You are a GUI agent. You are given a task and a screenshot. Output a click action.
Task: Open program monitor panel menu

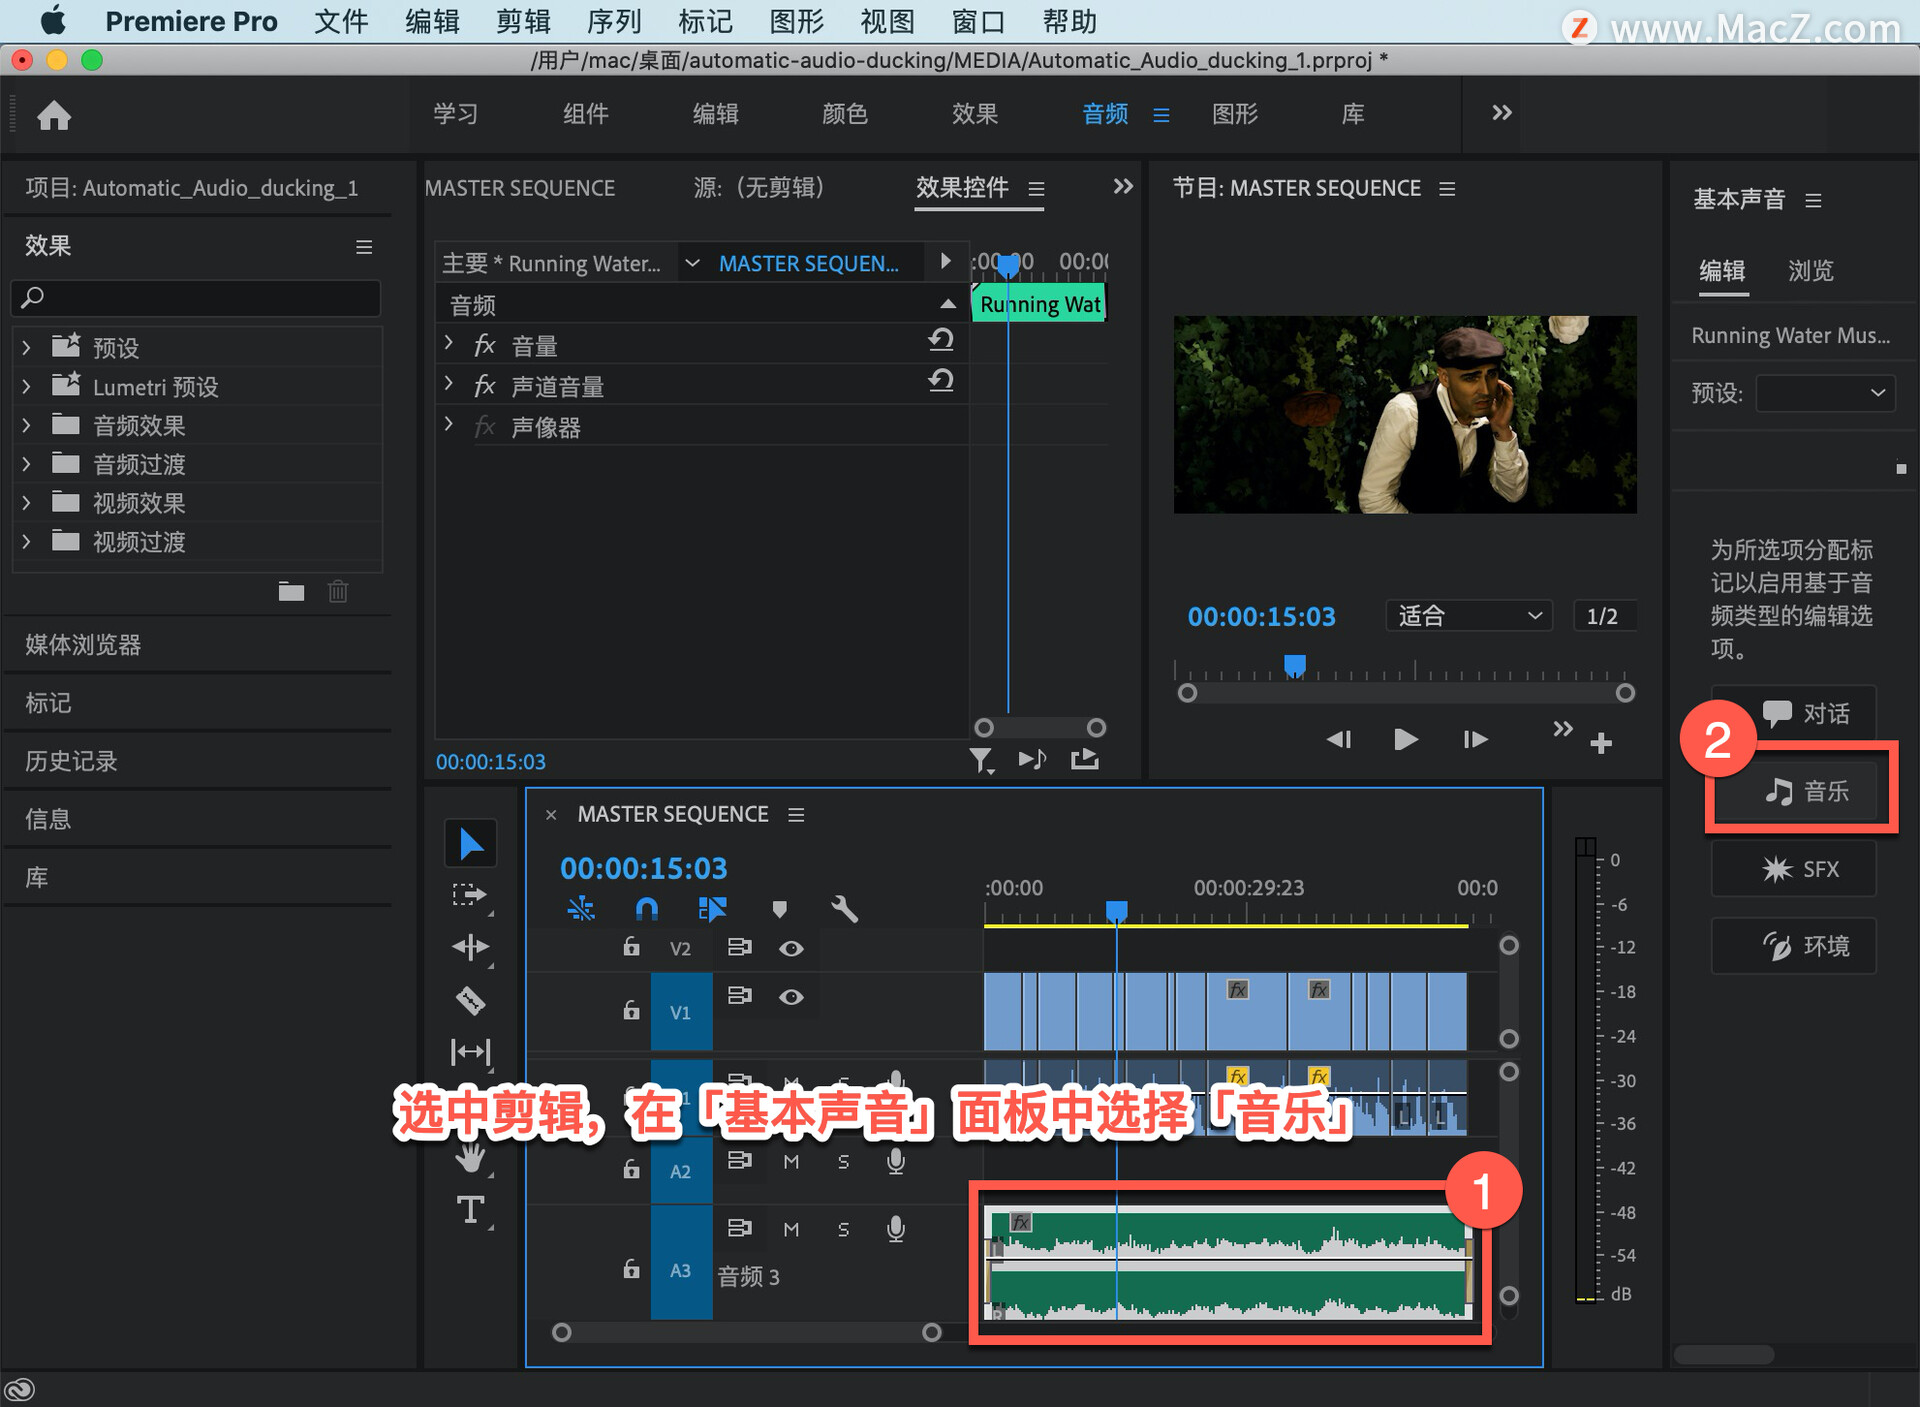[1447, 189]
